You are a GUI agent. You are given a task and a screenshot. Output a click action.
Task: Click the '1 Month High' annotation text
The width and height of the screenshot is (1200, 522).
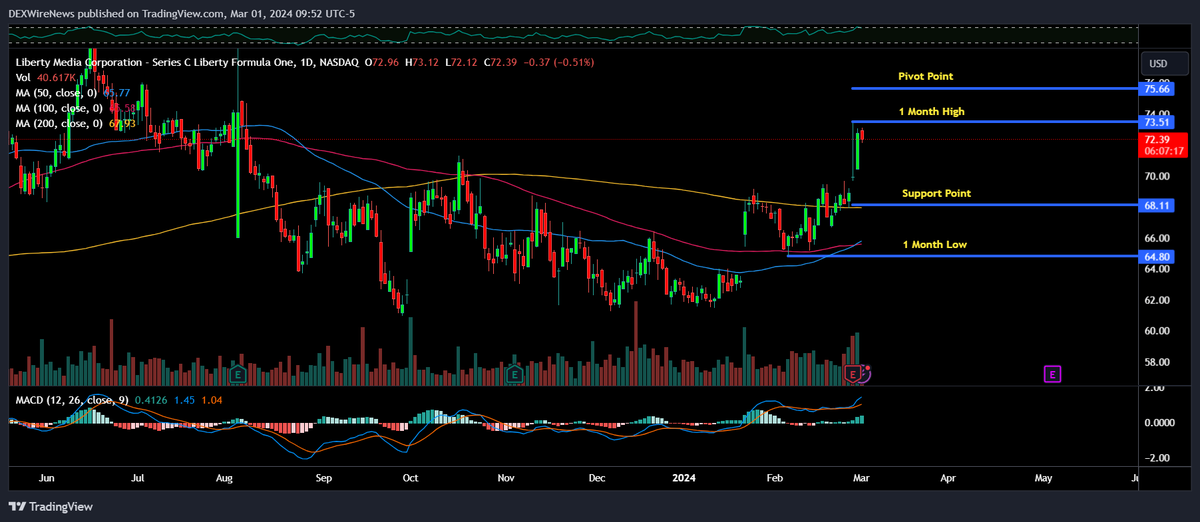pos(933,112)
